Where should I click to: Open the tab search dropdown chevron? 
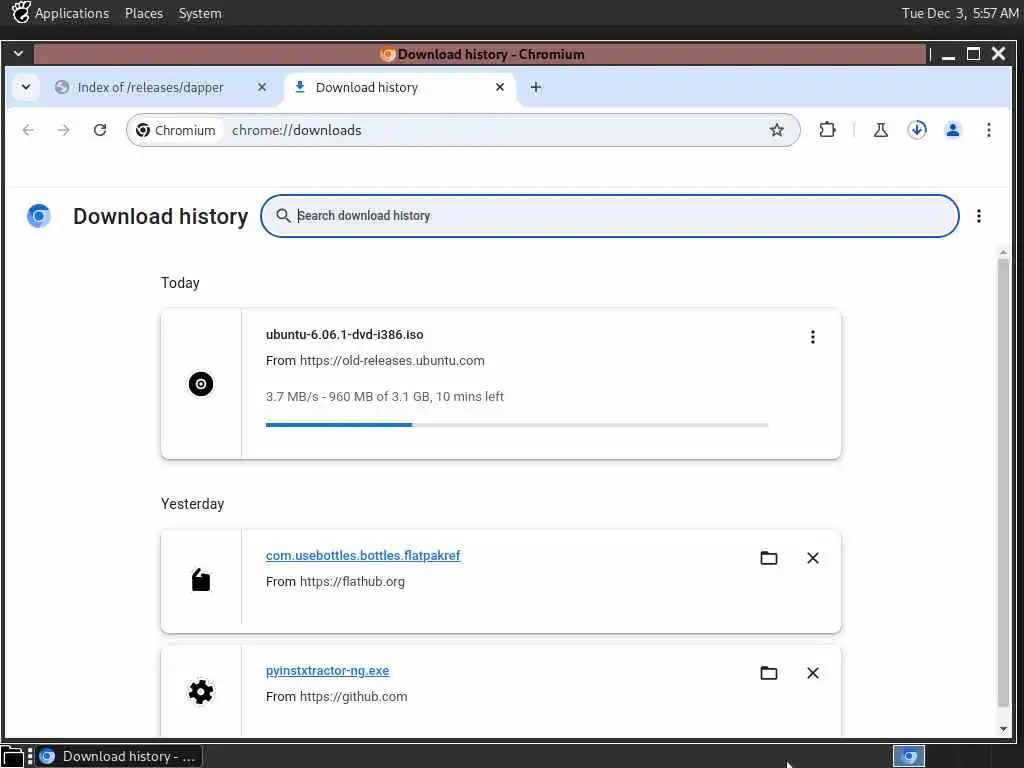click(26, 87)
